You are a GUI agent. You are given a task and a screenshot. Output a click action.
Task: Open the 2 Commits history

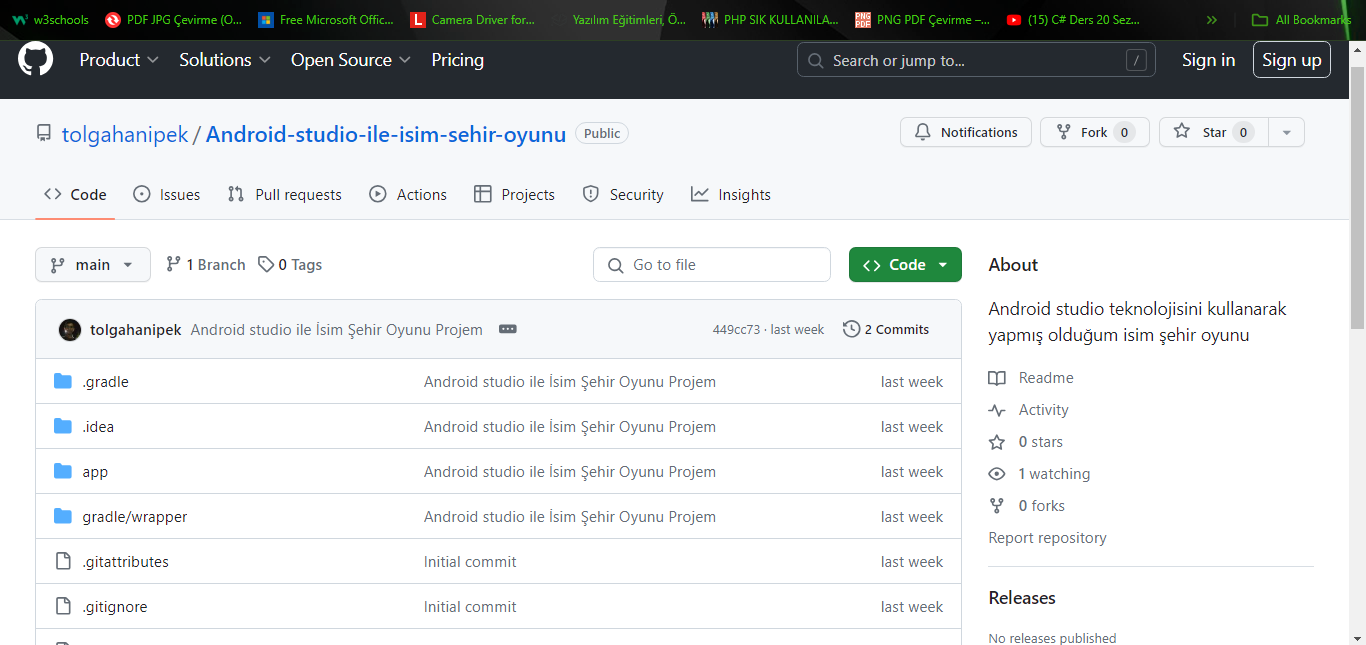[886, 329]
